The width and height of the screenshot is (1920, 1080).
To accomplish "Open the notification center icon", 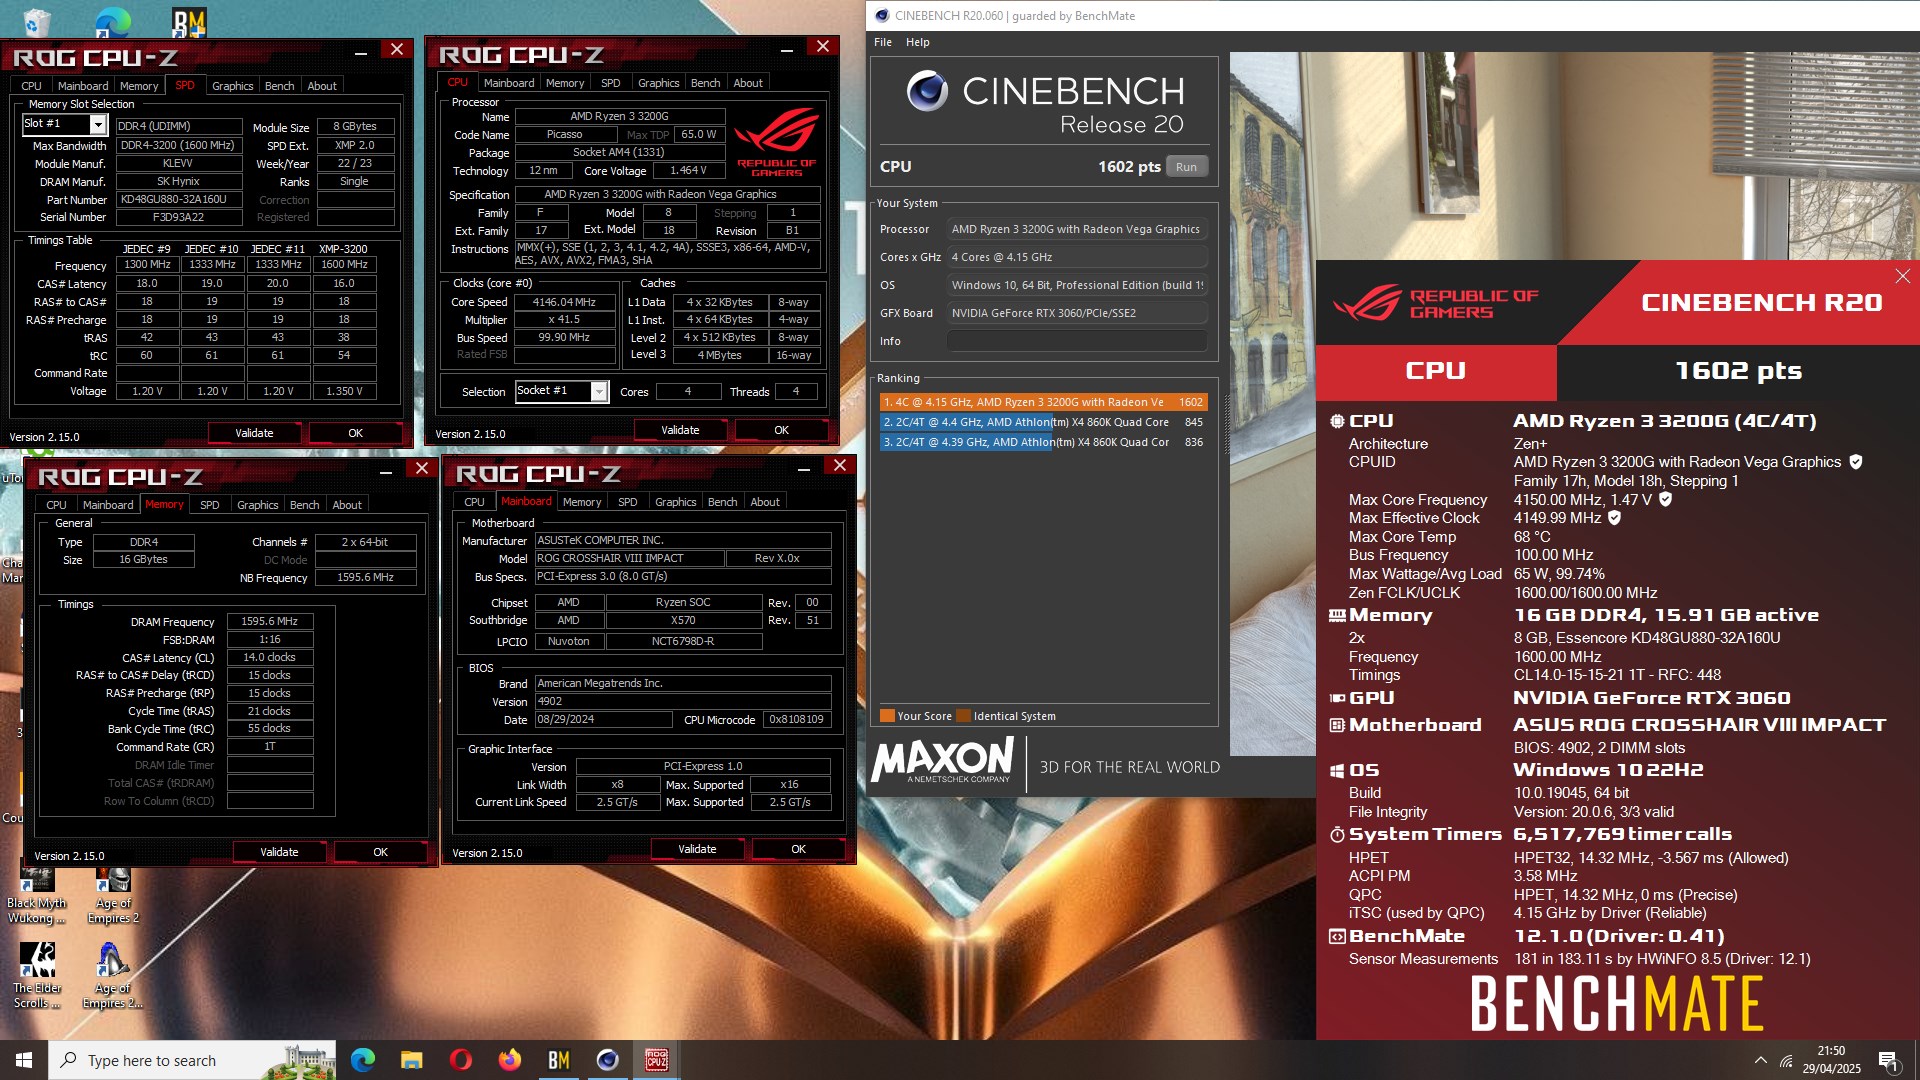I will pos(1889,1060).
